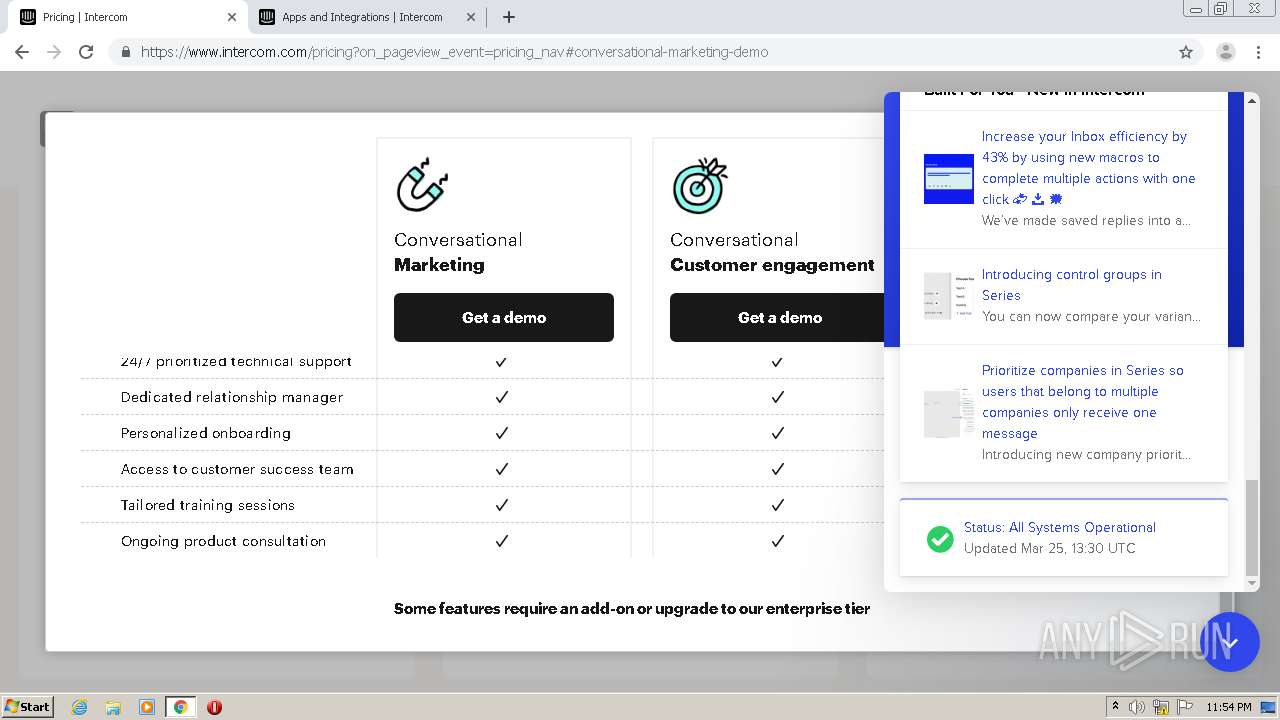1280x720 pixels.
Task: Open Internet Explorer from taskbar
Action: [80, 707]
